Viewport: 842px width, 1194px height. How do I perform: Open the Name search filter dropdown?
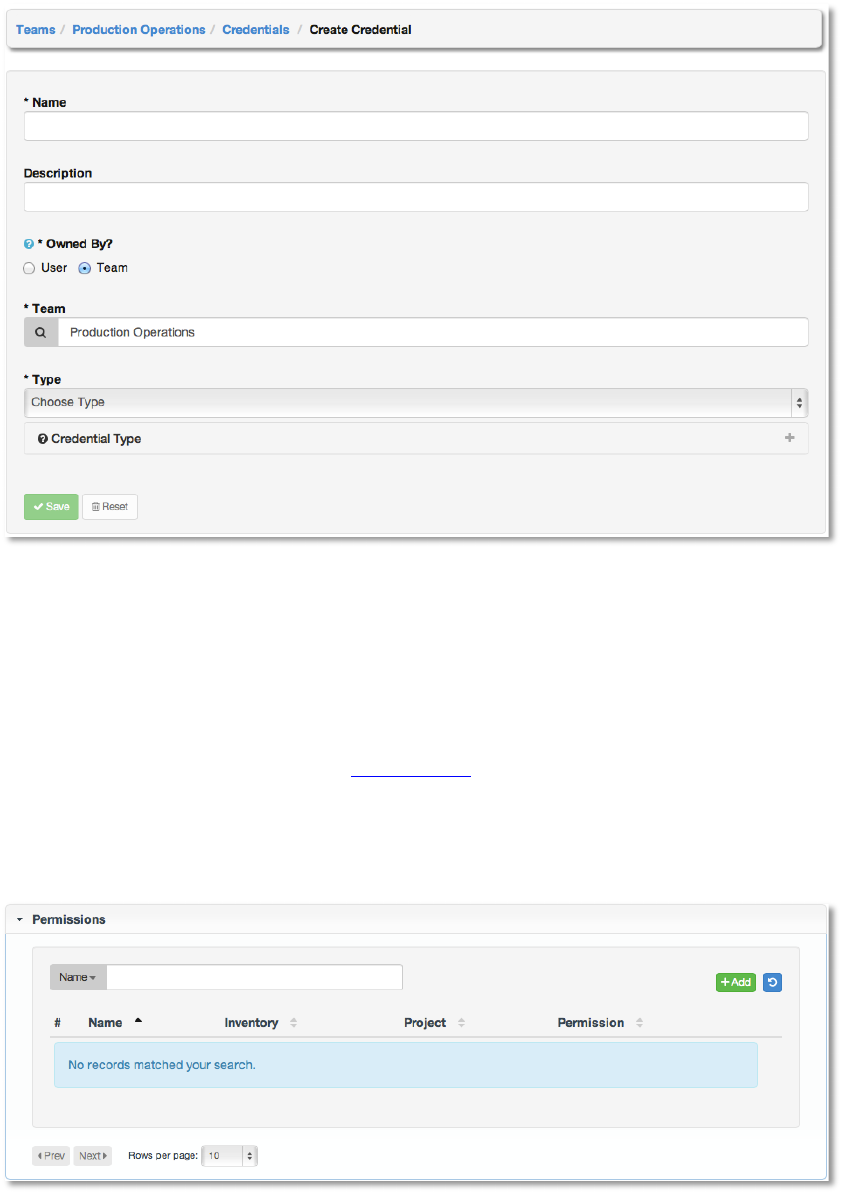pyautogui.click(x=78, y=977)
